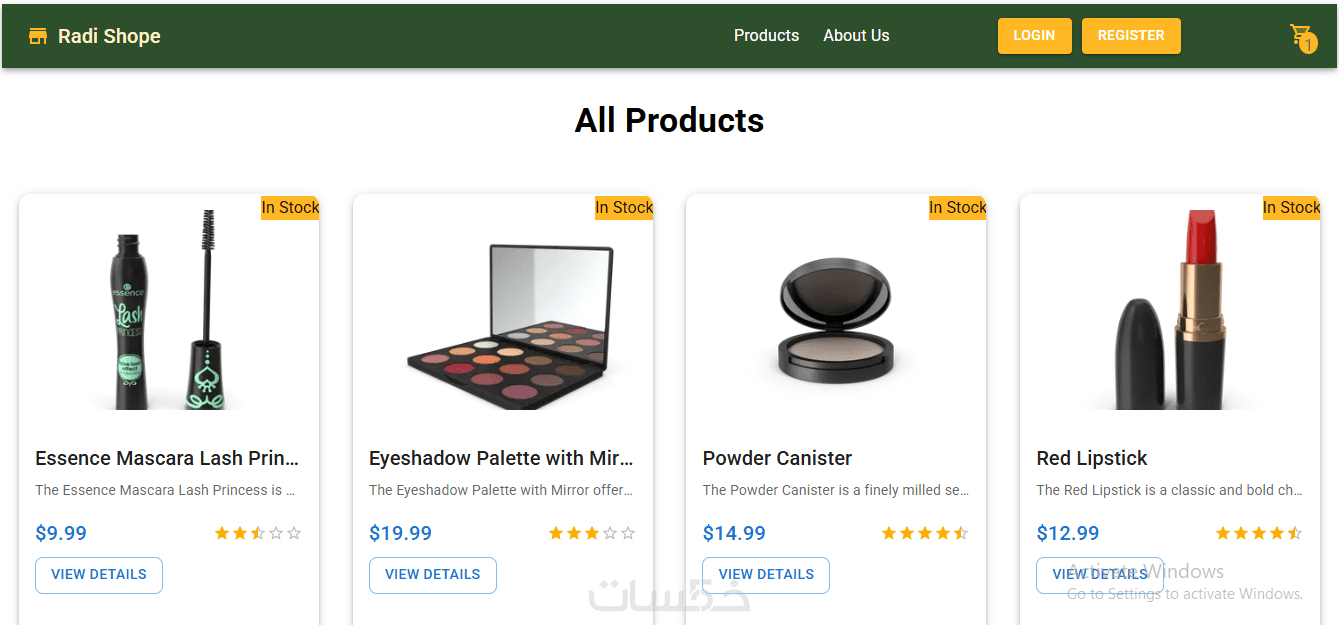
Task: View details for Eyeshadow Palette
Action: coord(433,575)
